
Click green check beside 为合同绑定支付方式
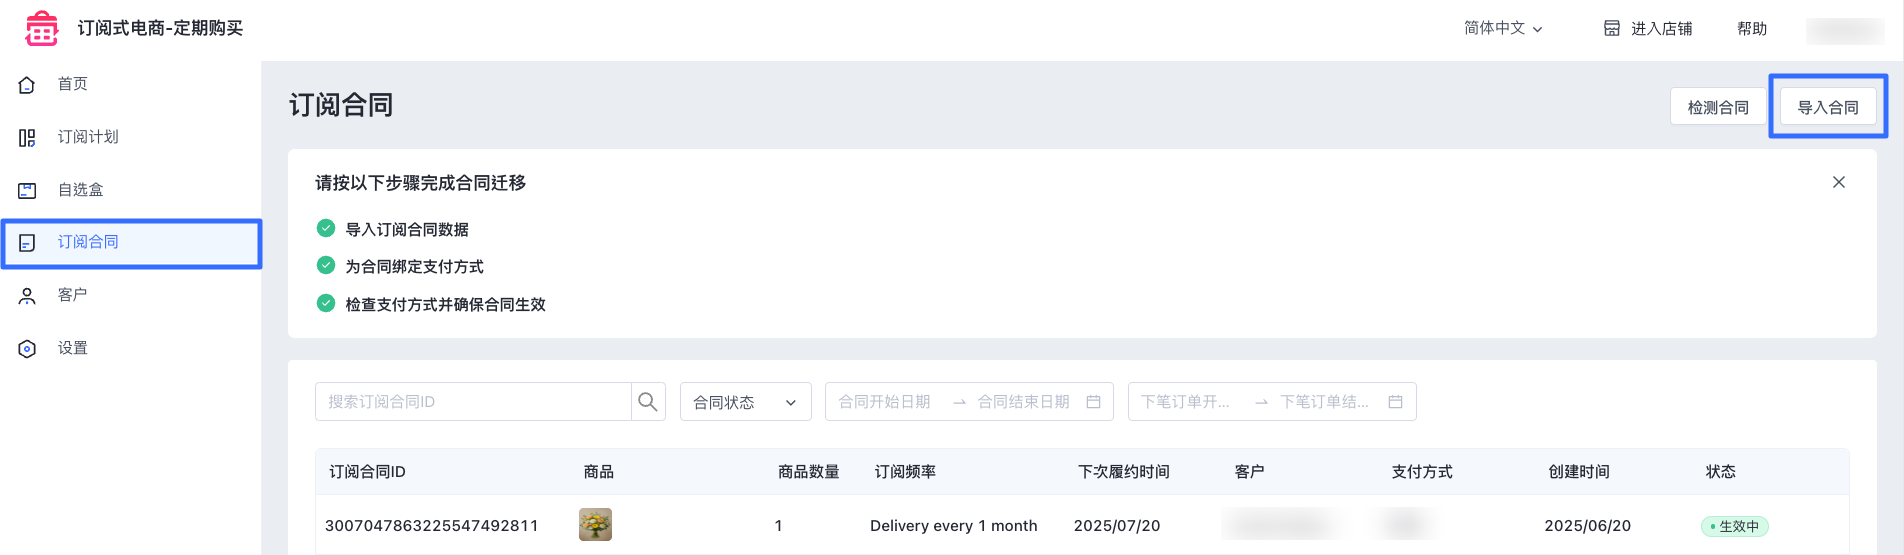point(326,265)
